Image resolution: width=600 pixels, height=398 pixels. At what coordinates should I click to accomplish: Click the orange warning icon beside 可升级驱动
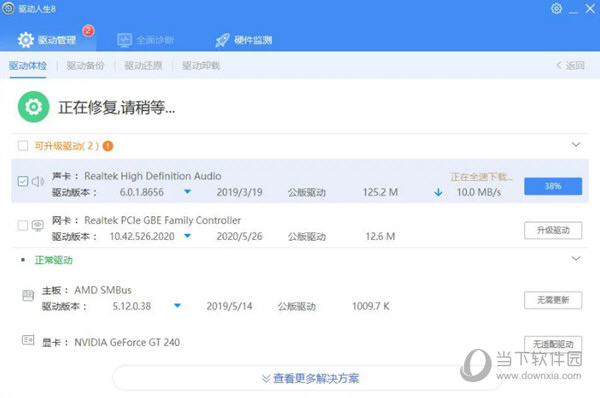pos(108,146)
